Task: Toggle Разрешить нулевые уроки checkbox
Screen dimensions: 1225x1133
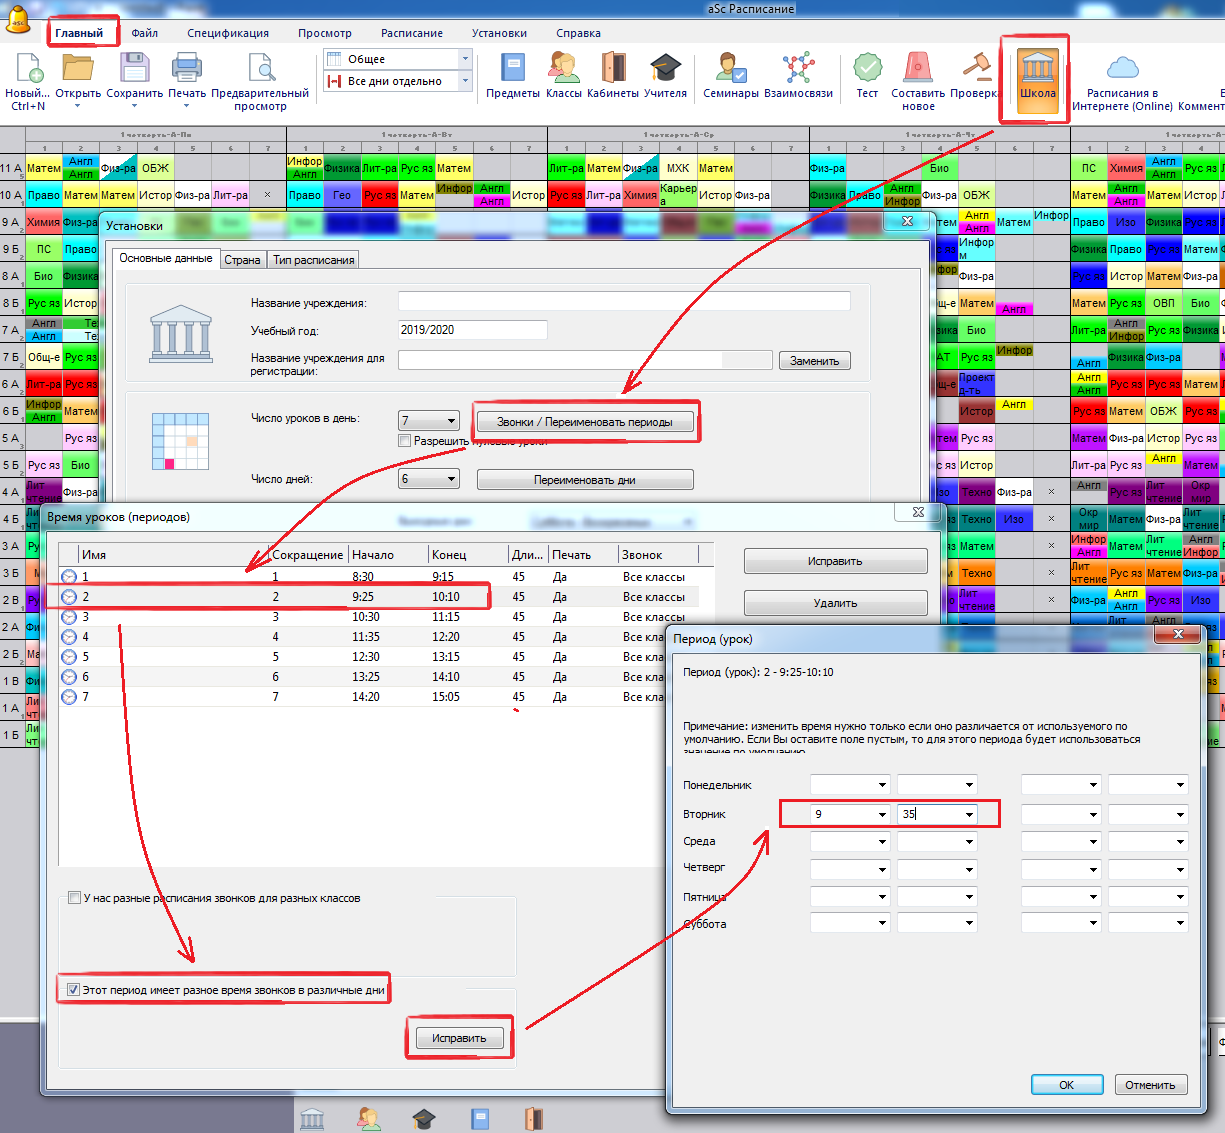Action: pyautogui.click(x=405, y=441)
